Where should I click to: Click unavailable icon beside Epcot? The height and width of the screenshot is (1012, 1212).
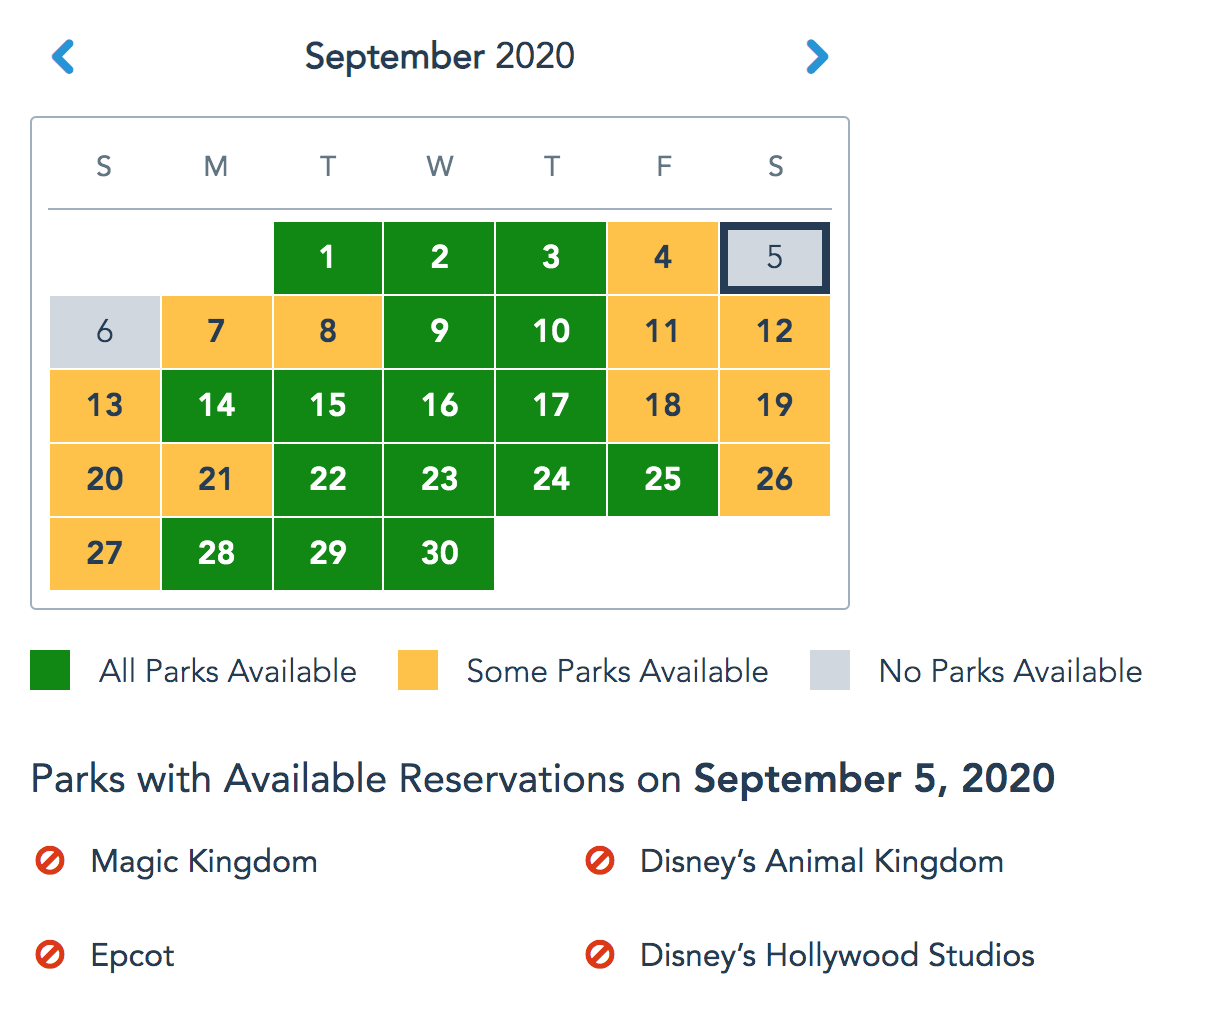tap(50, 955)
